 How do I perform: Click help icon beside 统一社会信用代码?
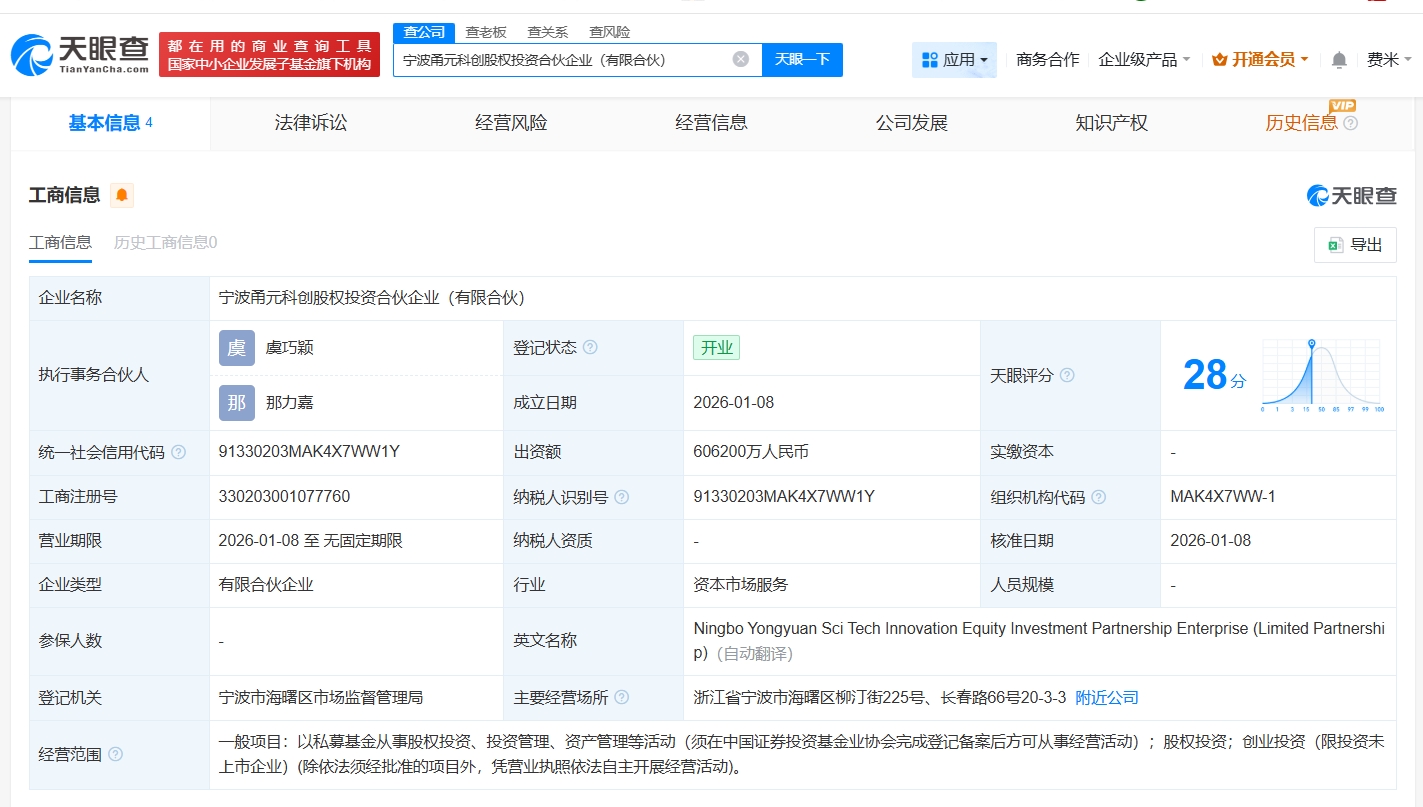[x=178, y=453]
